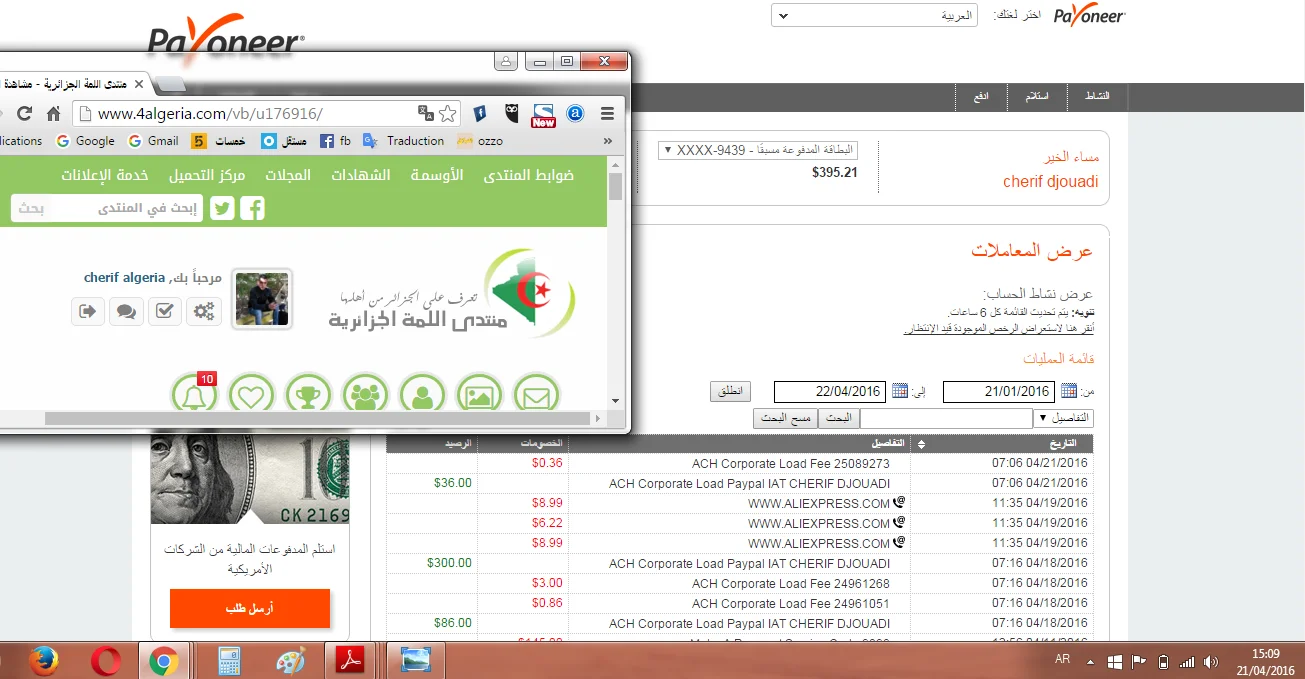Click the orange أرسل طلب button
The width and height of the screenshot is (1305, 679).
249,608
